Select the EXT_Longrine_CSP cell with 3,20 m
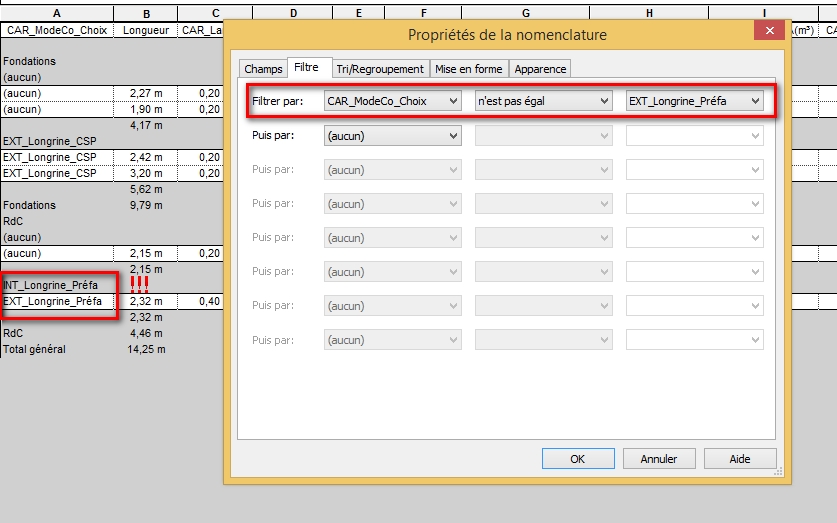This screenshot has height=523, width=837. click(x=56, y=173)
